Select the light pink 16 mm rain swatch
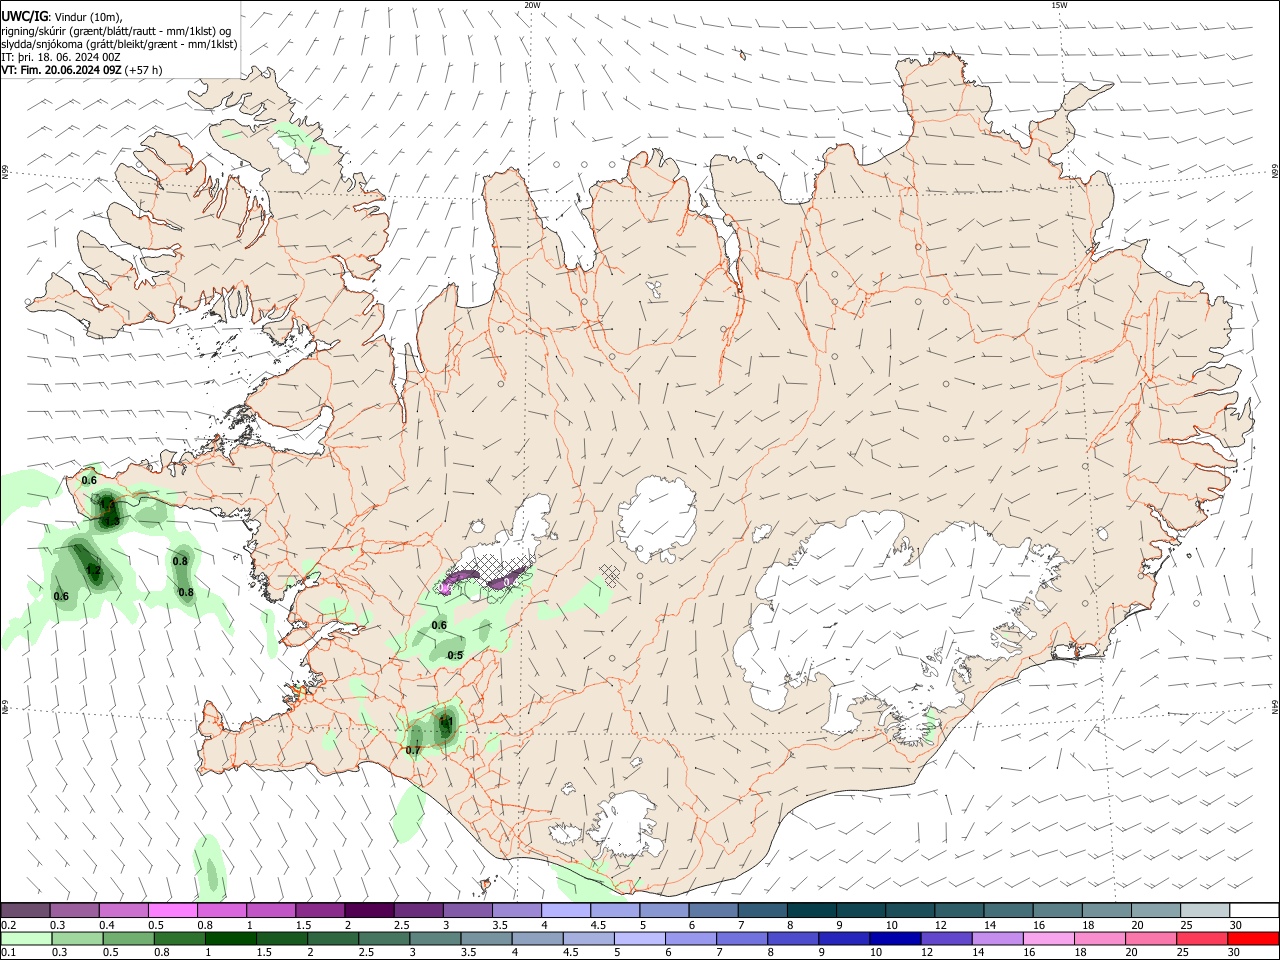Screen dimensions: 1280x960 point(1049,939)
